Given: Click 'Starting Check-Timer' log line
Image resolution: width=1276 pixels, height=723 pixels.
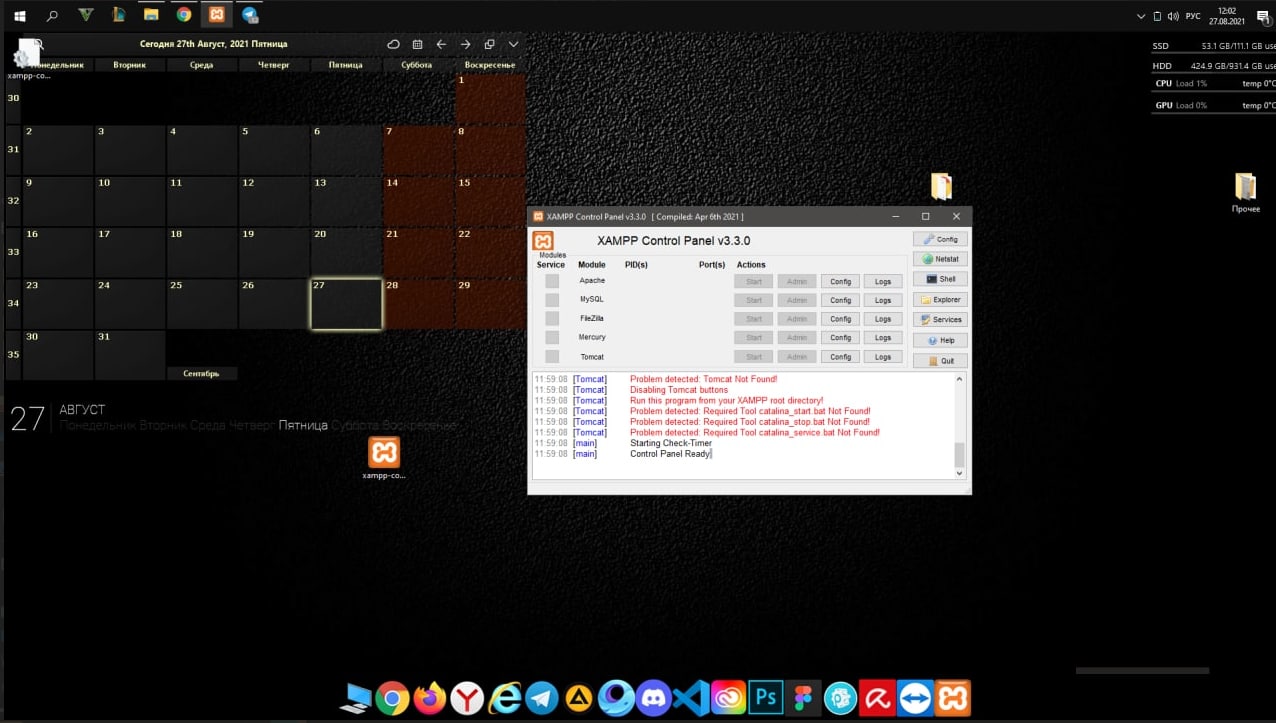Looking at the screenshot, I should pos(672,443).
